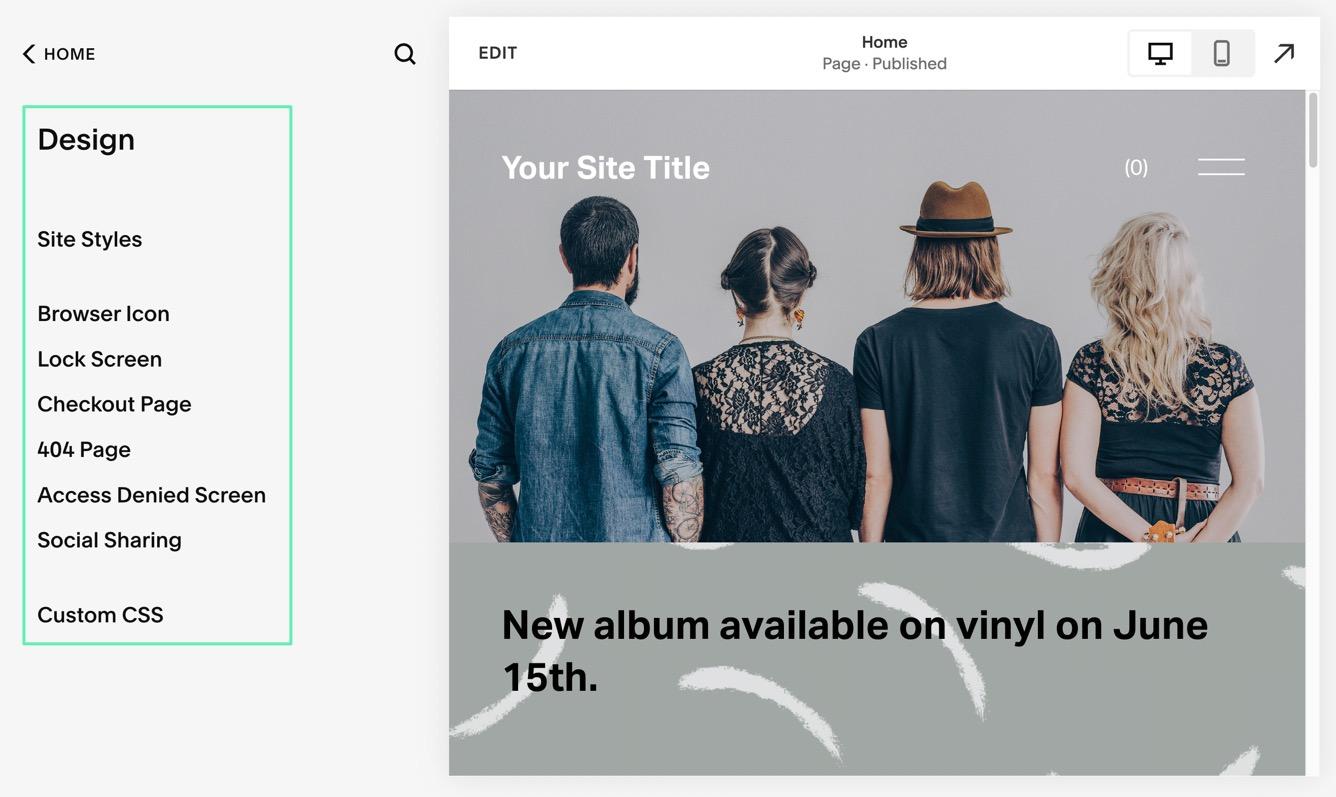Image resolution: width=1336 pixels, height=797 pixels.
Task: Click Your Site Title link
Action: click(605, 168)
